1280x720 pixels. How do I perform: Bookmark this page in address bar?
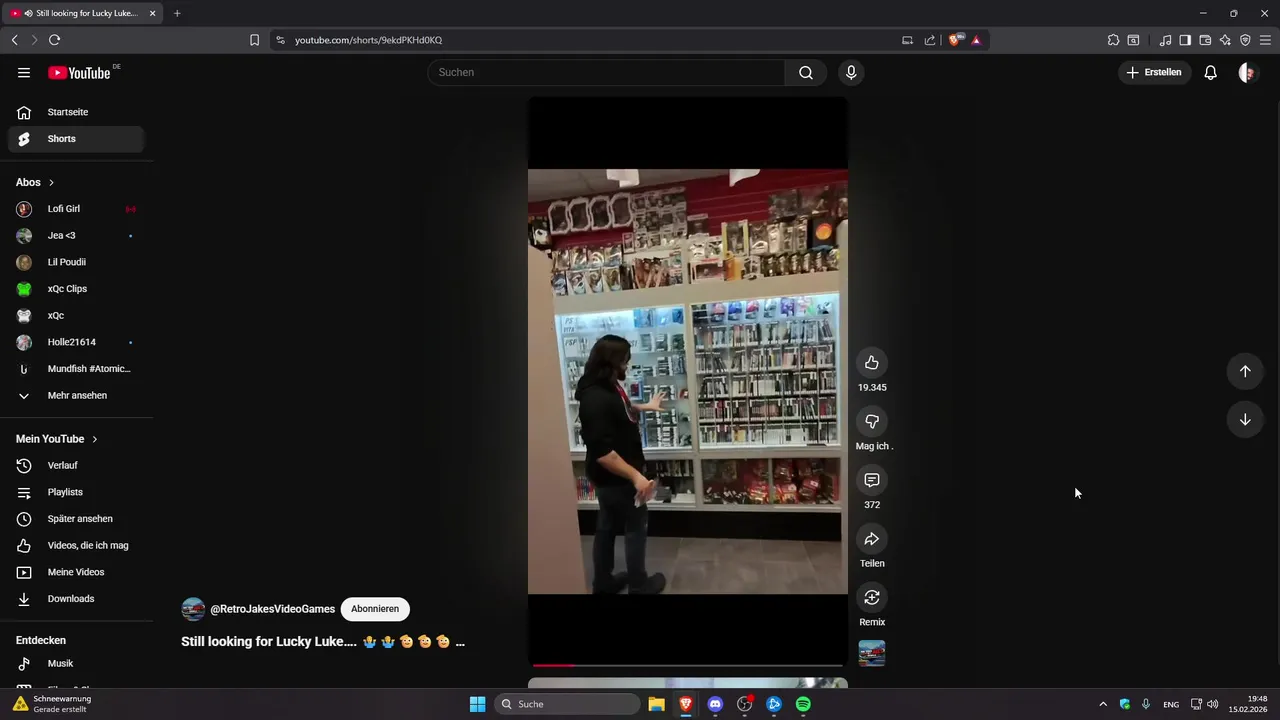(254, 40)
